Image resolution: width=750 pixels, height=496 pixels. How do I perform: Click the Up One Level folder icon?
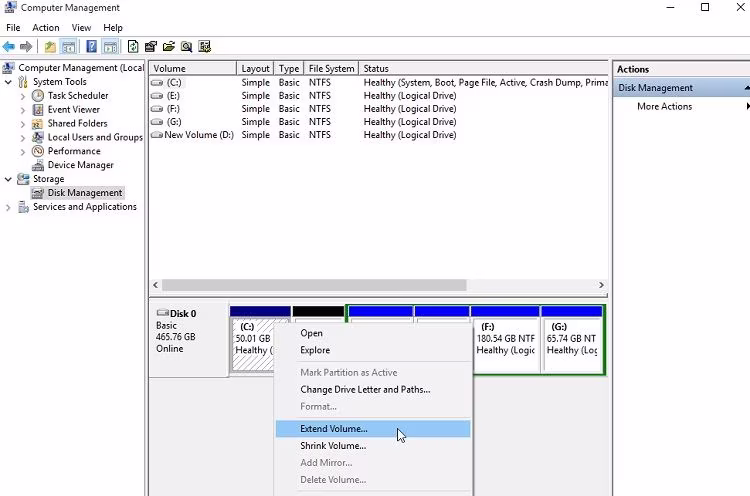click(x=50, y=46)
